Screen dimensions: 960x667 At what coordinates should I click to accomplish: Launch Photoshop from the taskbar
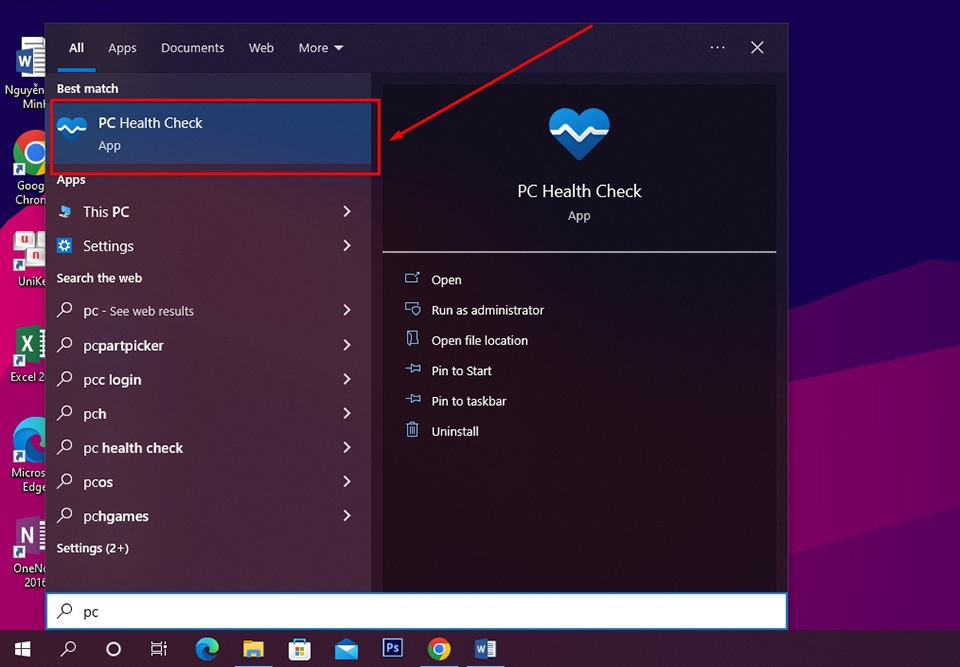tap(392, 649)
